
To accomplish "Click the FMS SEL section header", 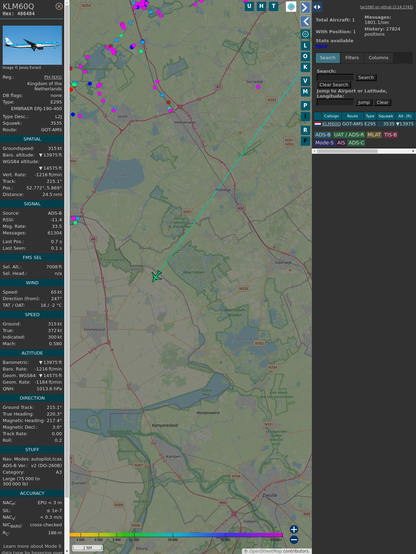I will click(32, 258).
